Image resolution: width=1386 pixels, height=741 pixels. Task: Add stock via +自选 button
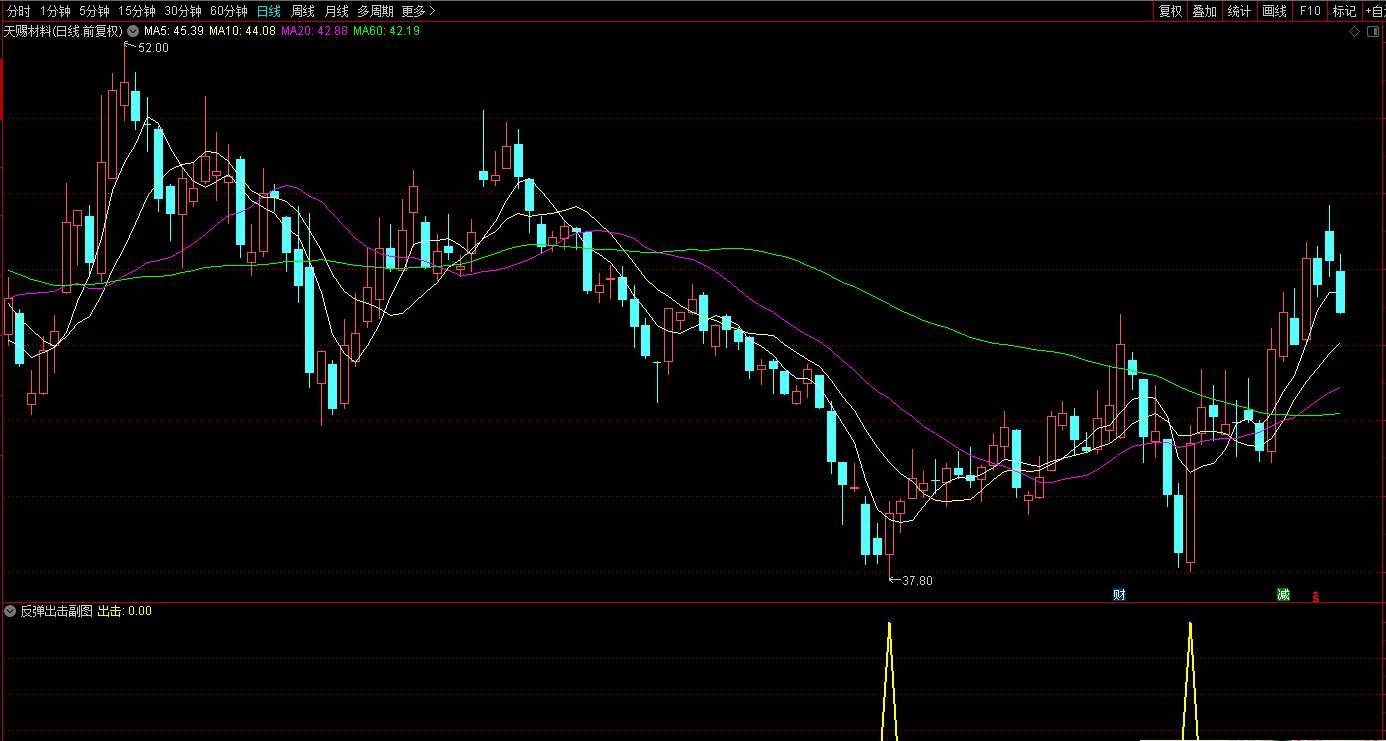1374,11
